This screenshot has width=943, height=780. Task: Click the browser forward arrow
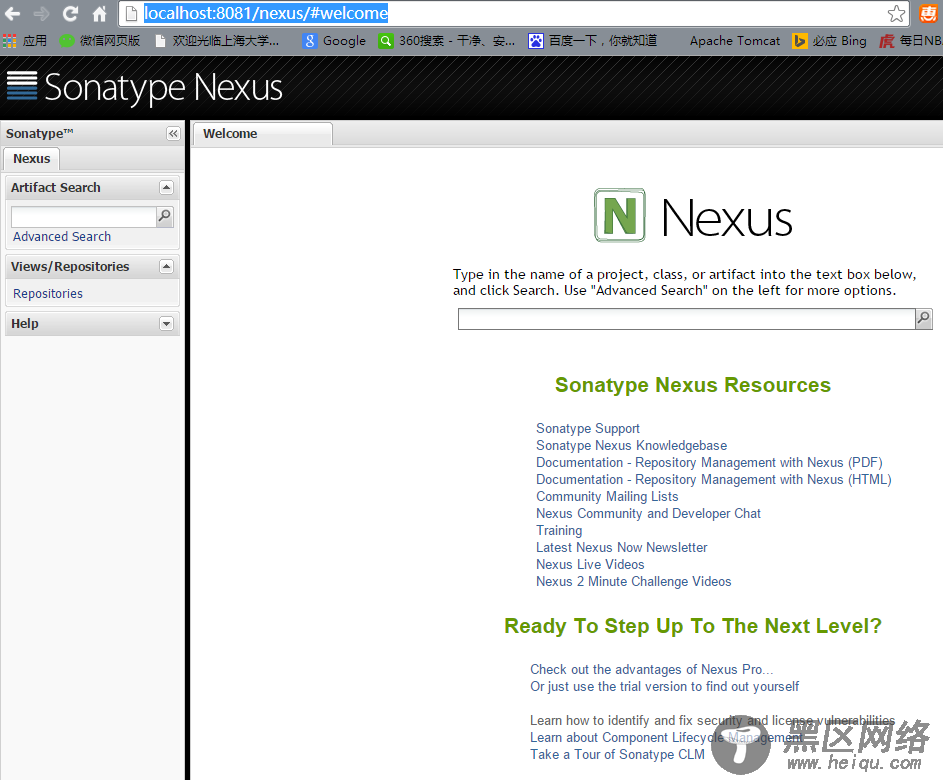41,13
